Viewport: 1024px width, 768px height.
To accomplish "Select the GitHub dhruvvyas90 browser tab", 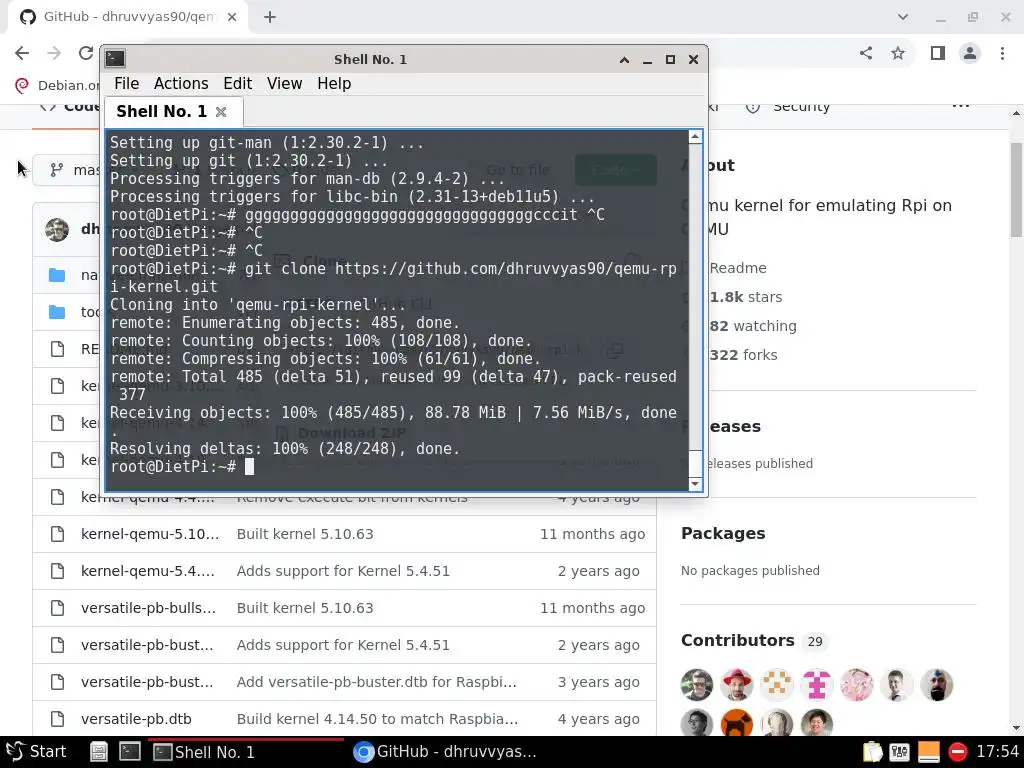I will pyautogui.click(x=128, y=17).
